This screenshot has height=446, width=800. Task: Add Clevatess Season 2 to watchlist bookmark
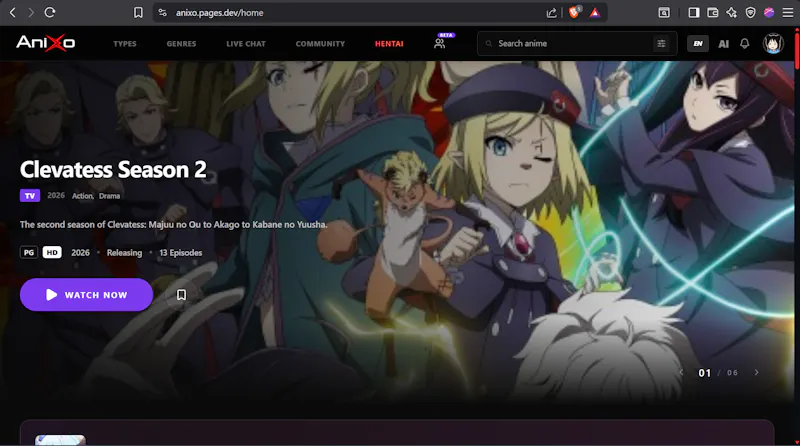(181, 294)
